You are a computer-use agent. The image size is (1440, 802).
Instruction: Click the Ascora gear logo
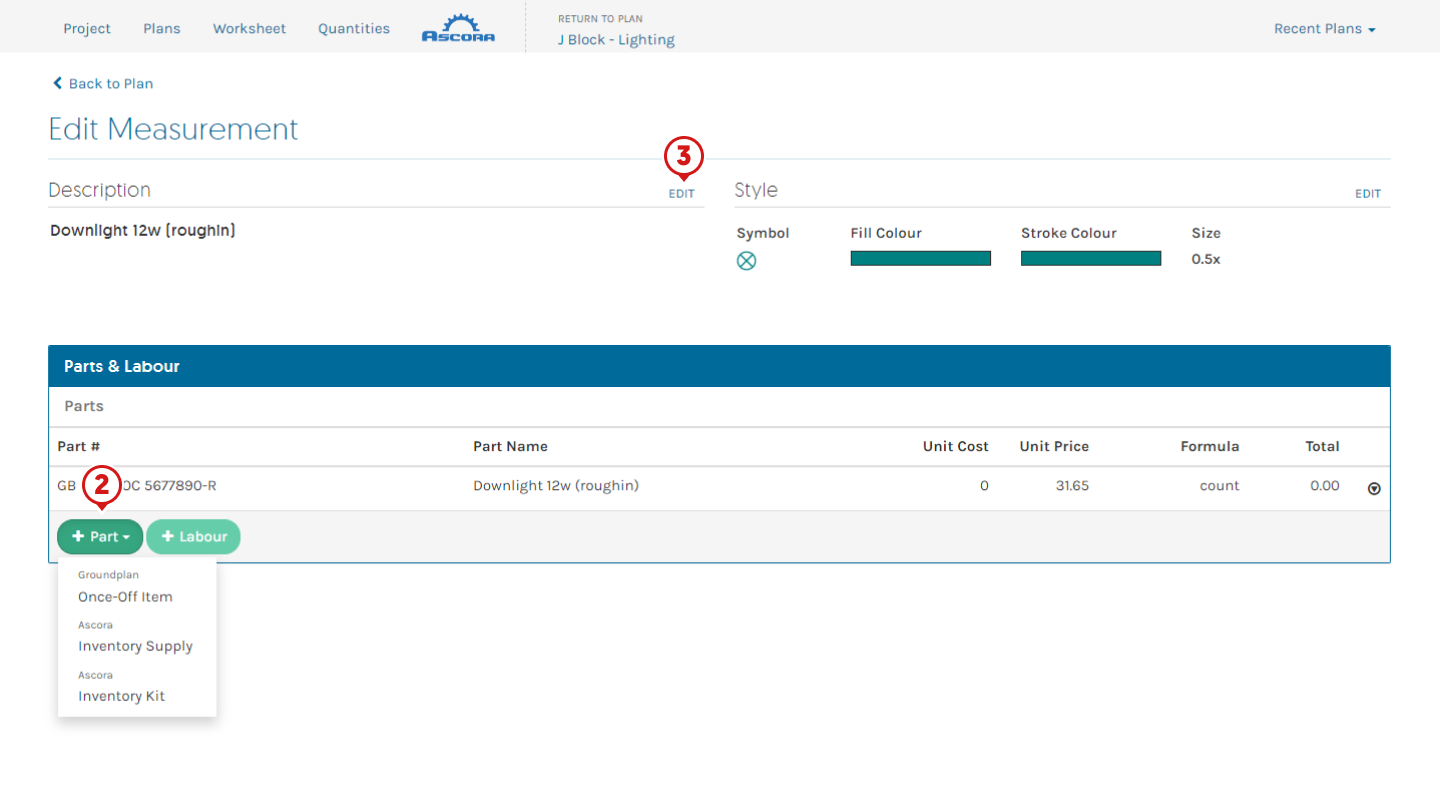coord(458,28)
